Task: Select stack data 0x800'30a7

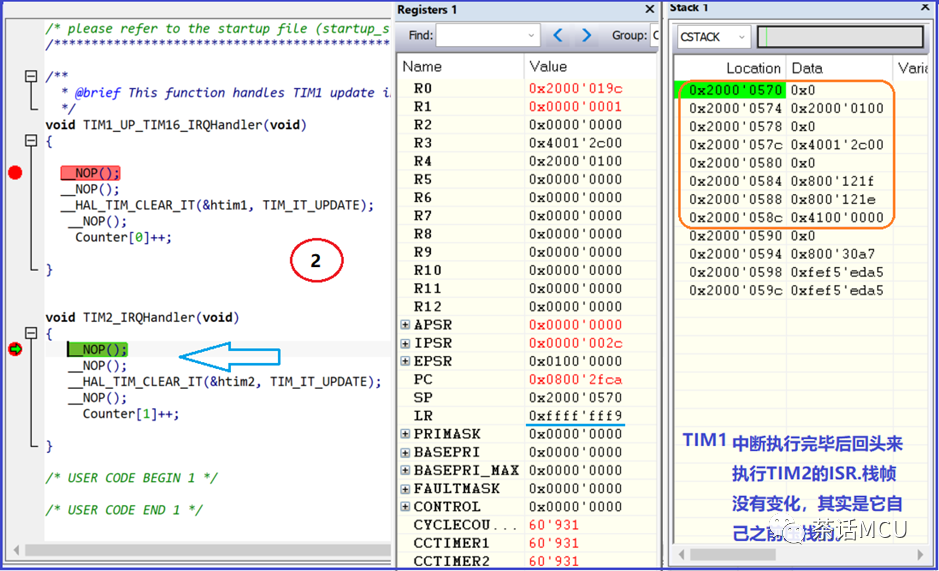Action: point(832,254)
